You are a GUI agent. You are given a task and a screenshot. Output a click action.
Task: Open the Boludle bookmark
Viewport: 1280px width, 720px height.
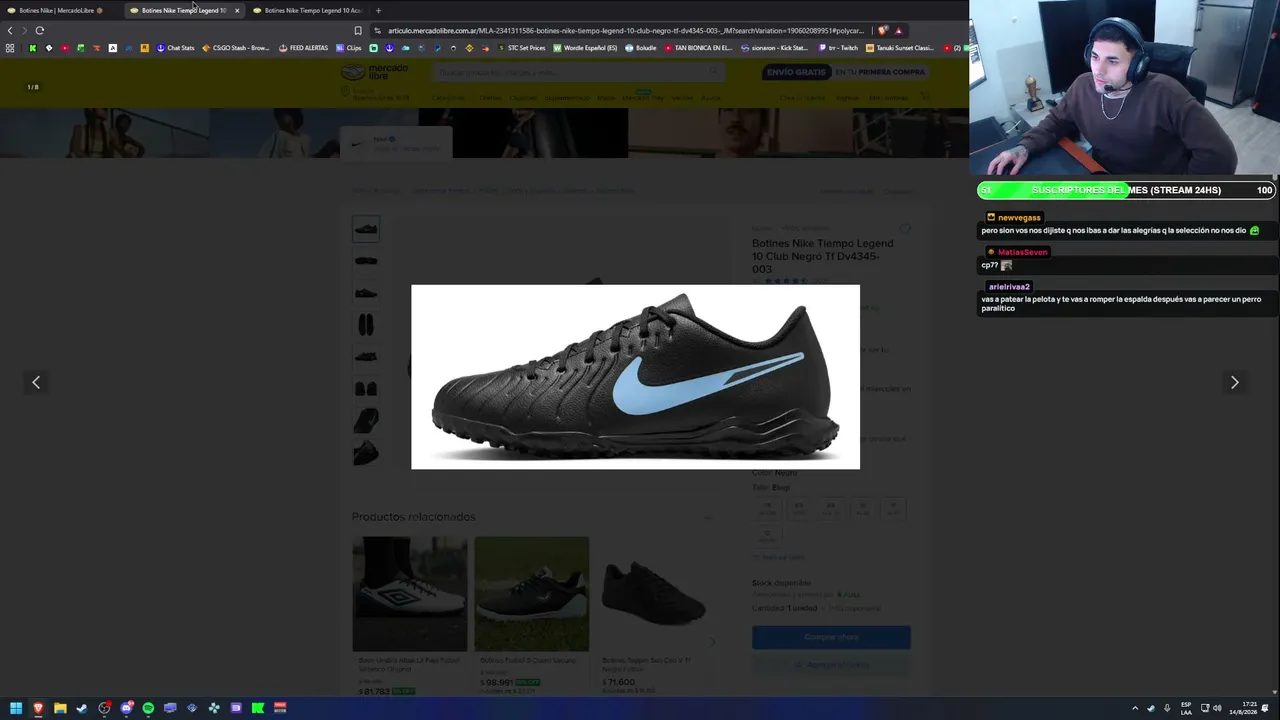pos(640,48)
